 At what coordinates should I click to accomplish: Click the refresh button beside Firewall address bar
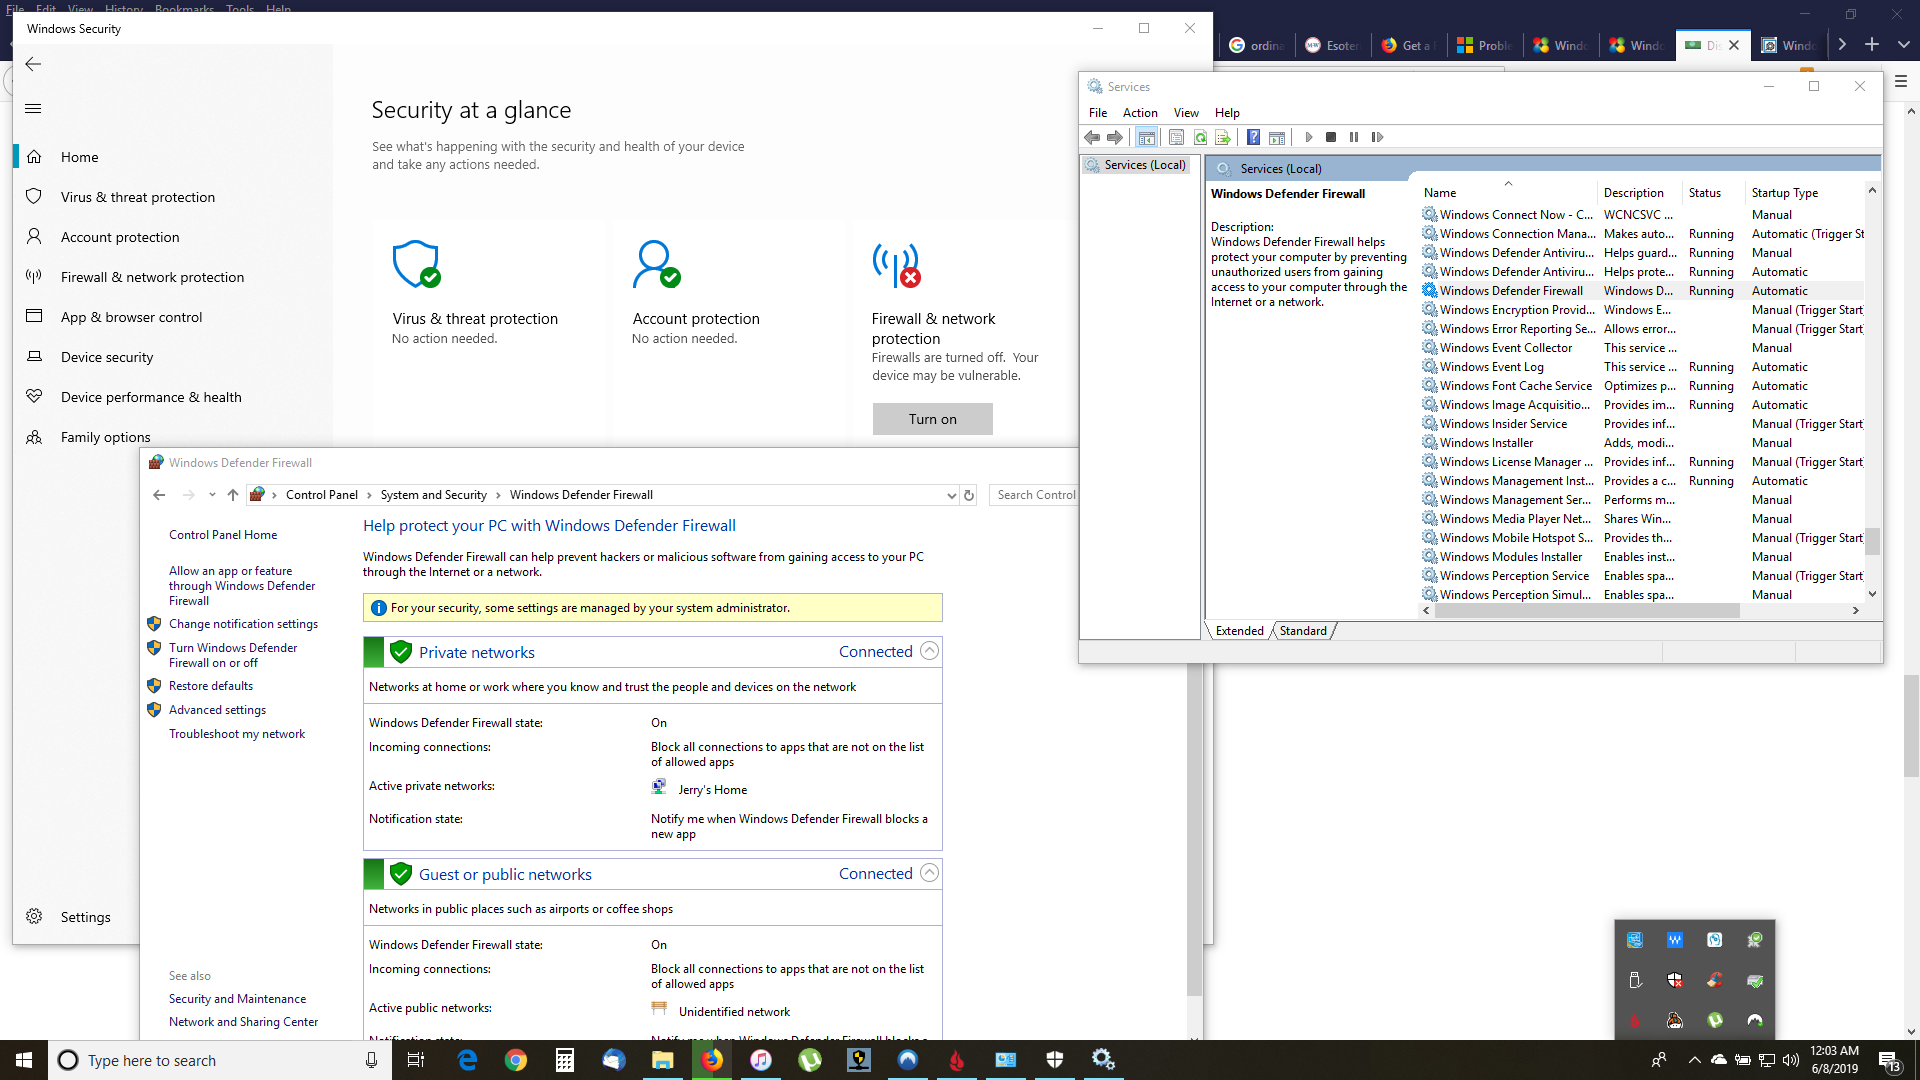point(968,495)
